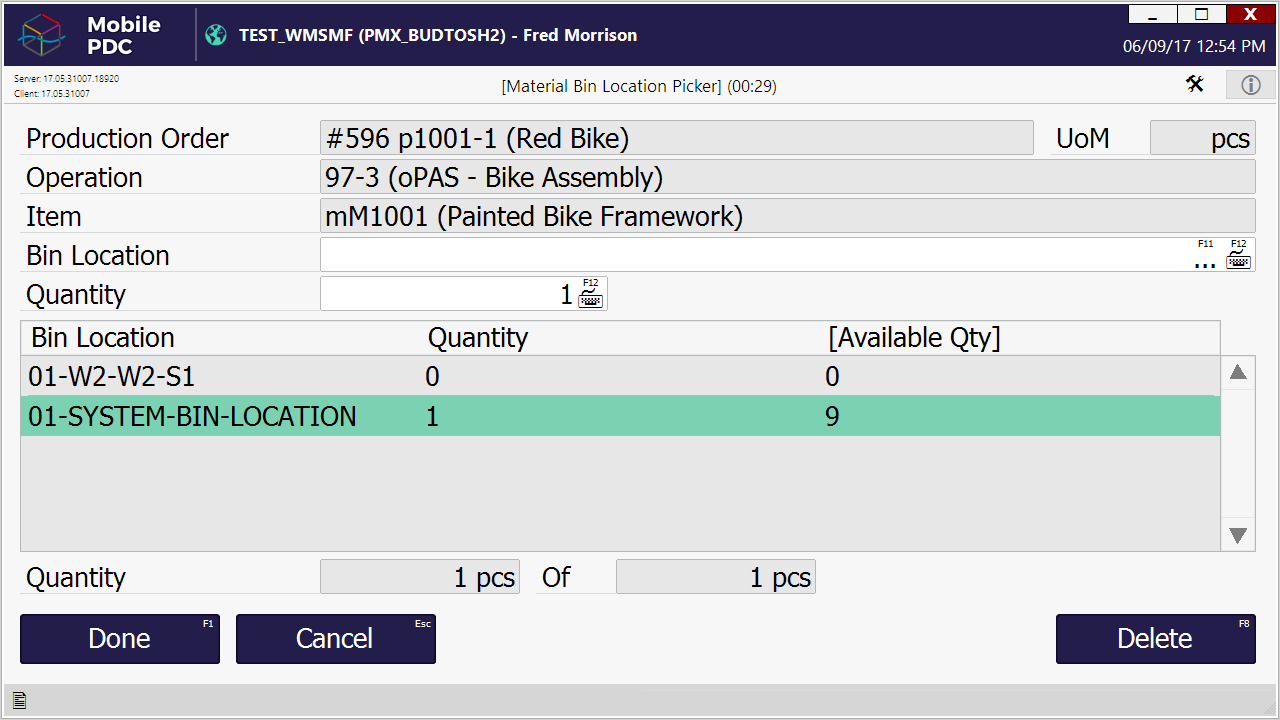Click the Available Qty column header

tap(914, 338)
